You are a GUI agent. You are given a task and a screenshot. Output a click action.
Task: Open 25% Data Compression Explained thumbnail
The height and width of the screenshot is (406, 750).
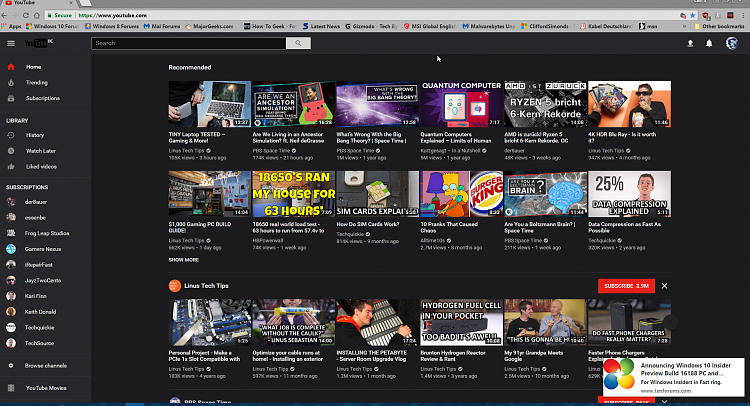click(x=629, y=194)
